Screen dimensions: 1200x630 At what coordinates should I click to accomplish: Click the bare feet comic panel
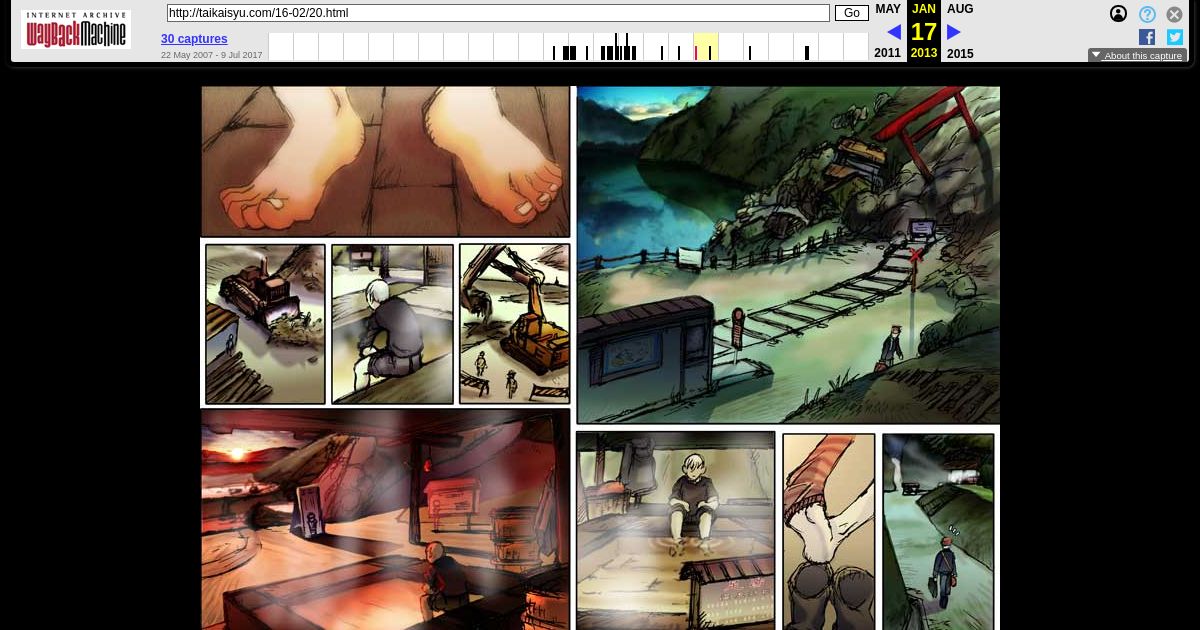[385, 161]
